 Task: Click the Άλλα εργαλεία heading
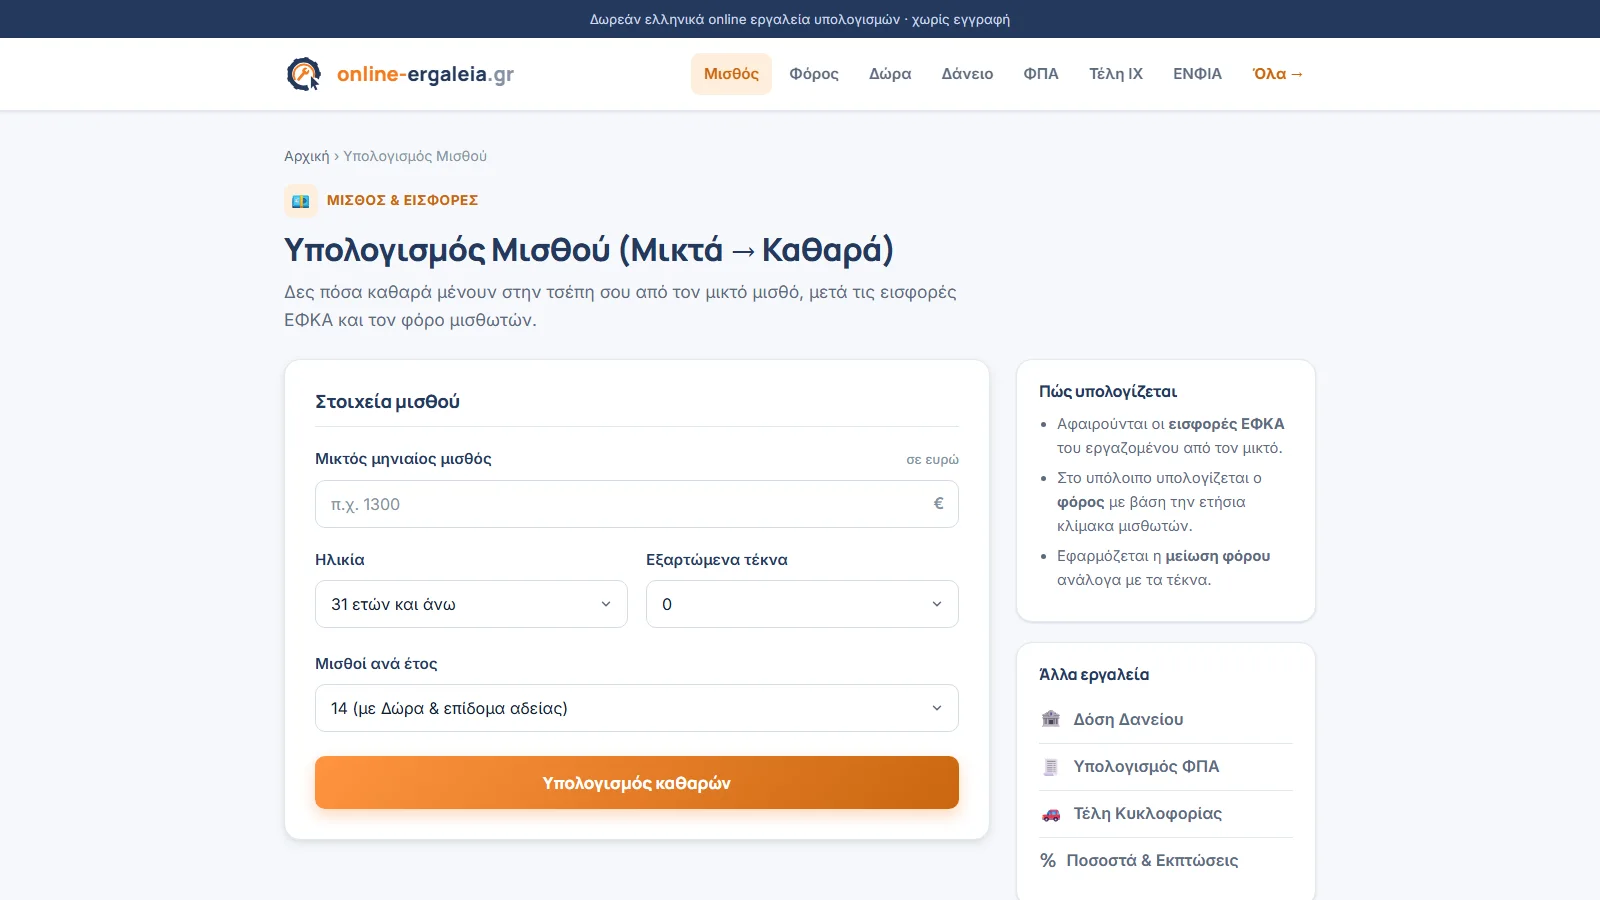pyautogui.click(x=1094, y=675)
